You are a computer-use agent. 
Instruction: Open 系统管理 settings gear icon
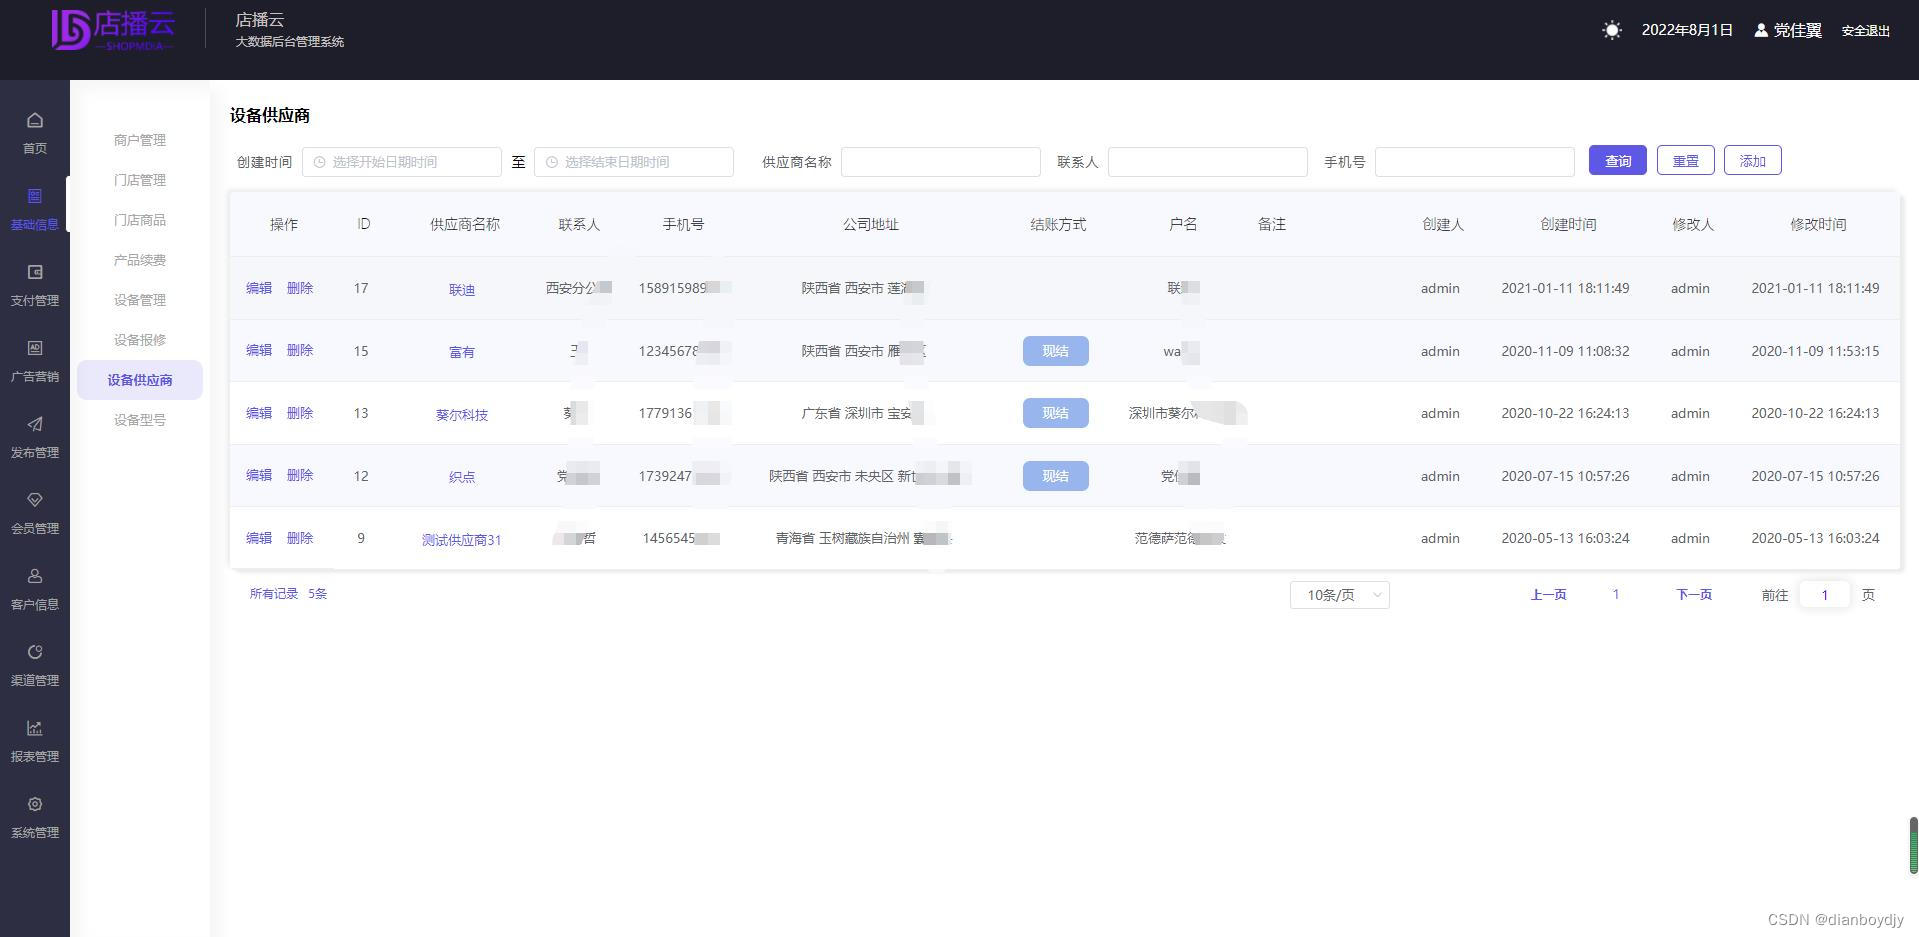coord(34,804)
